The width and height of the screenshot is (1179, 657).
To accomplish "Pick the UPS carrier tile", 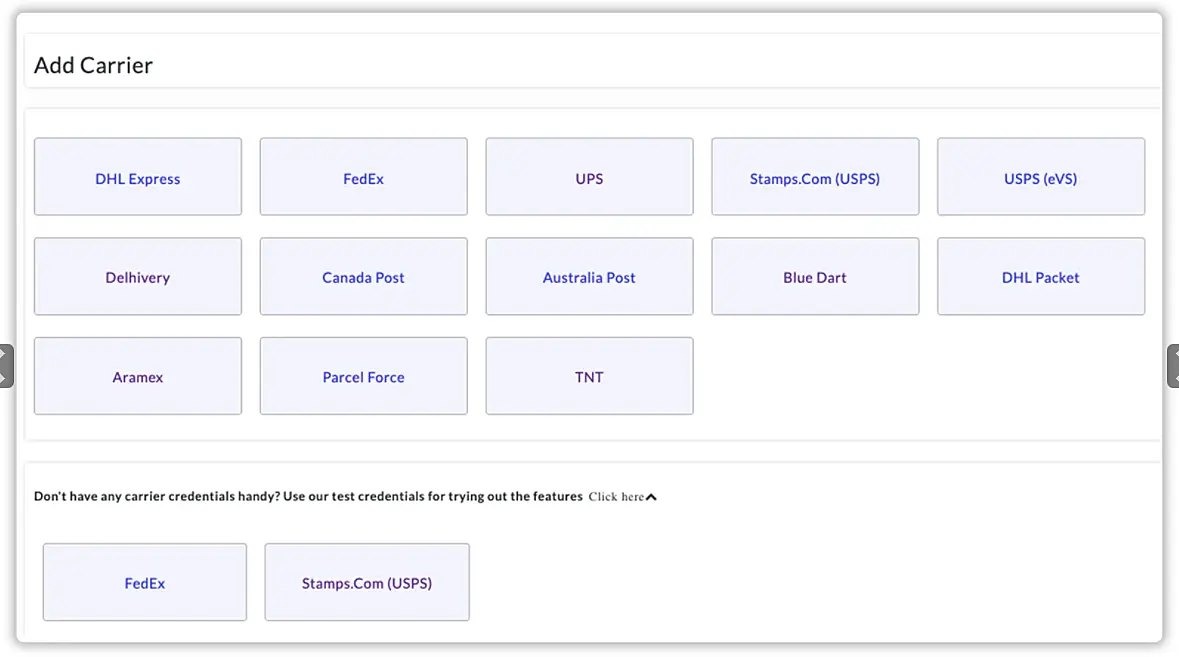I will coord(589,178).
